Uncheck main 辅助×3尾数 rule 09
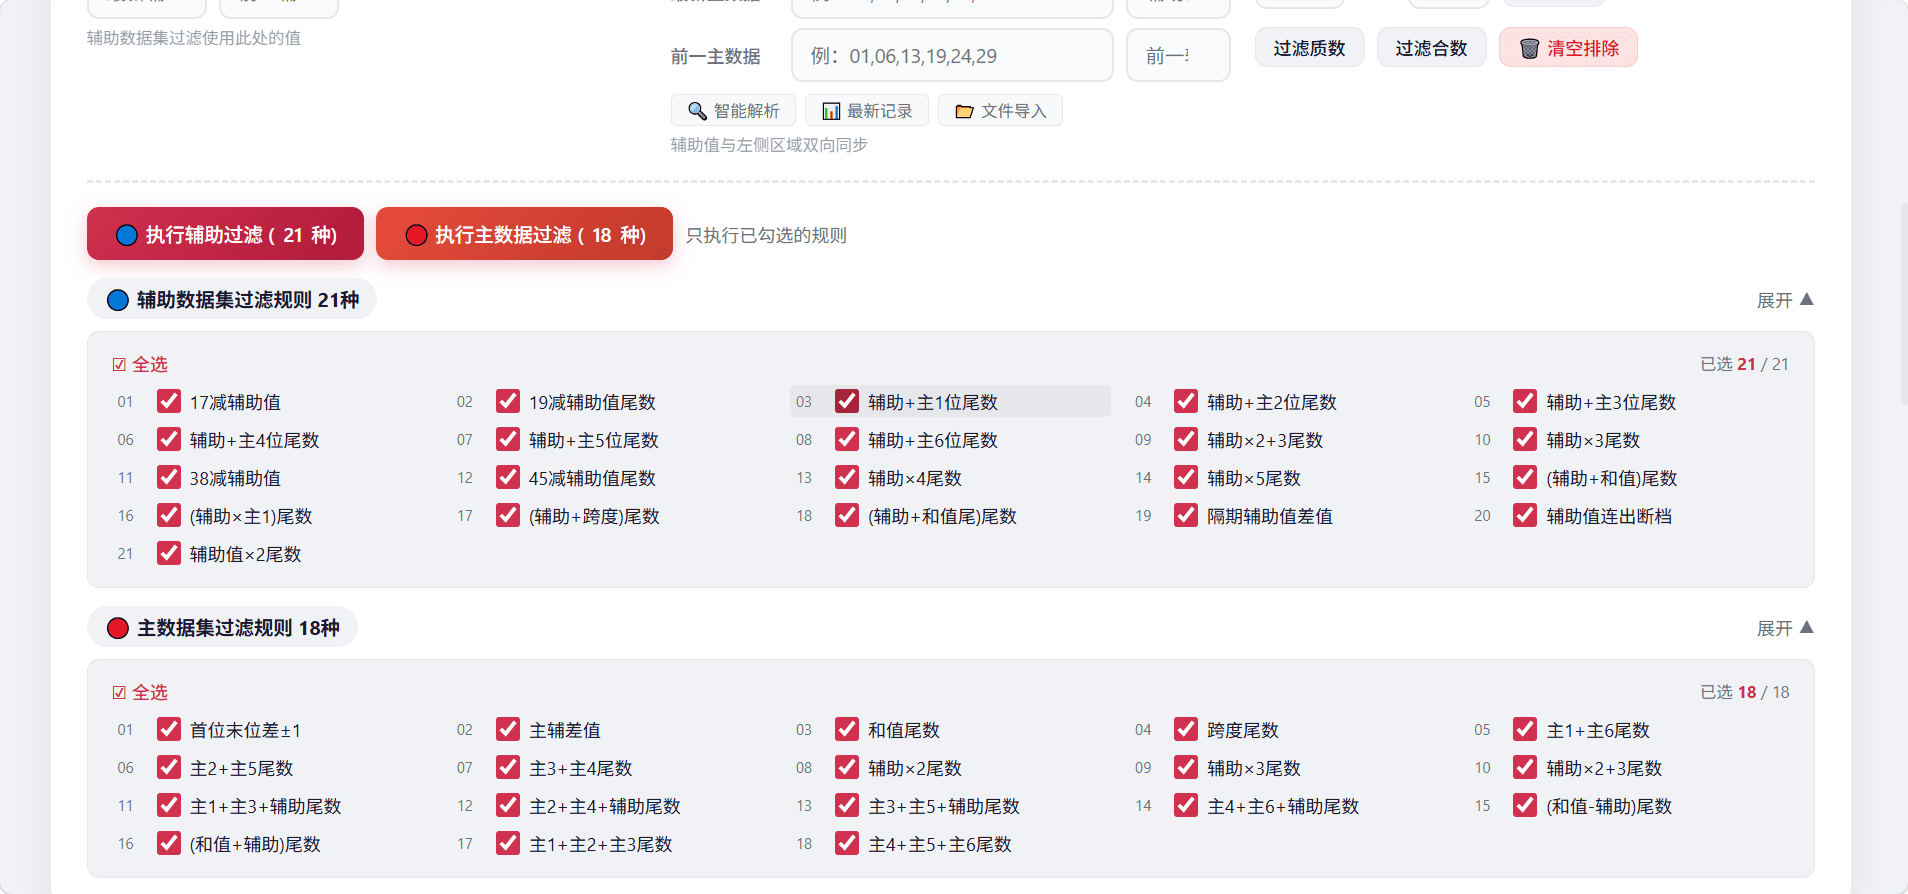Screen dimensions: 1908x894 pos(1186,767)
